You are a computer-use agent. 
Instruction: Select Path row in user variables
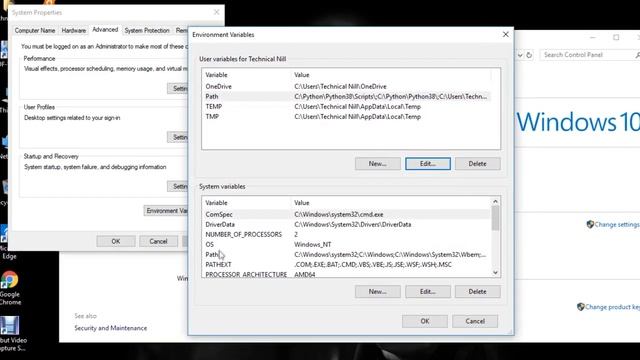(x=347, y=97)
